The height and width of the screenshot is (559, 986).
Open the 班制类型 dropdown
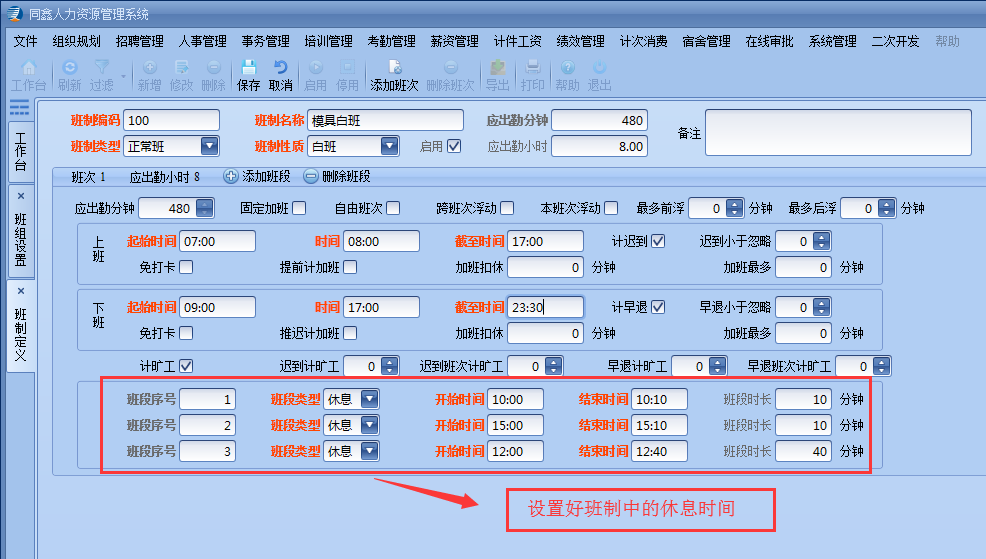(x=209, y=146)
